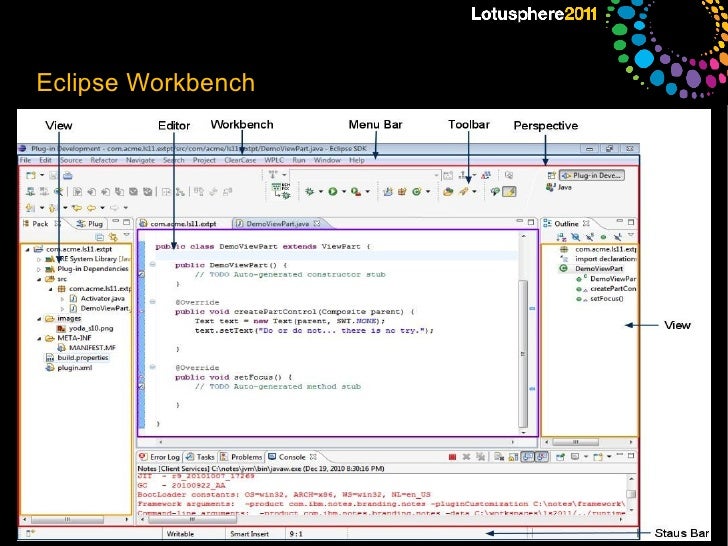
Task: Click Remove All Terminated Launches icon
Action: coord(481,457)
